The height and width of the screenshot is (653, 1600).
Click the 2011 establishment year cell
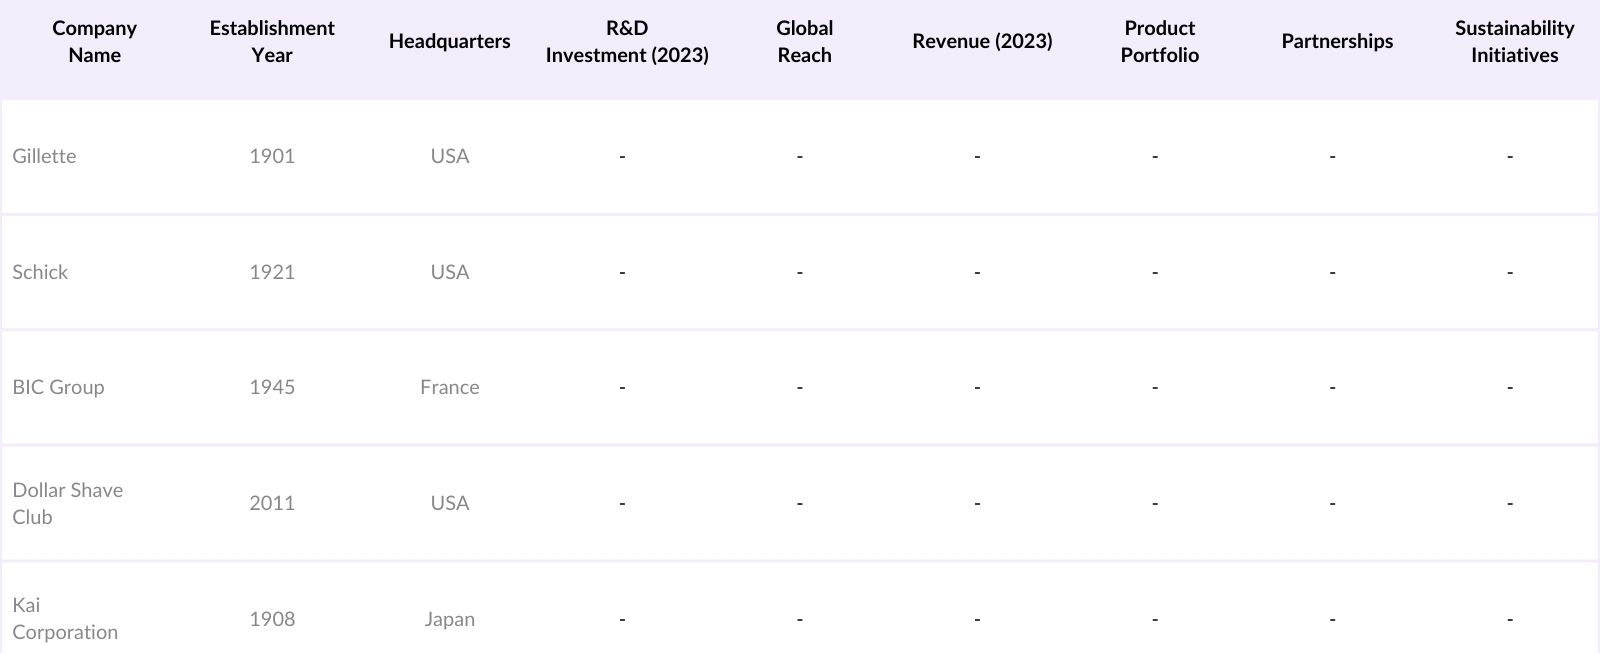272,503
